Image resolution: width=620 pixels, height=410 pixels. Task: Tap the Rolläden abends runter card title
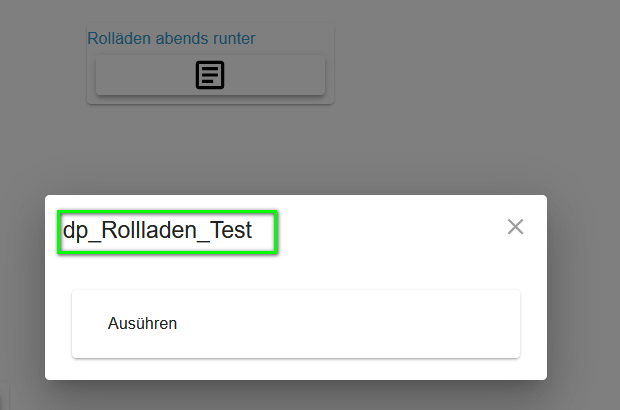pyautogui.click(x=172, y=39)
